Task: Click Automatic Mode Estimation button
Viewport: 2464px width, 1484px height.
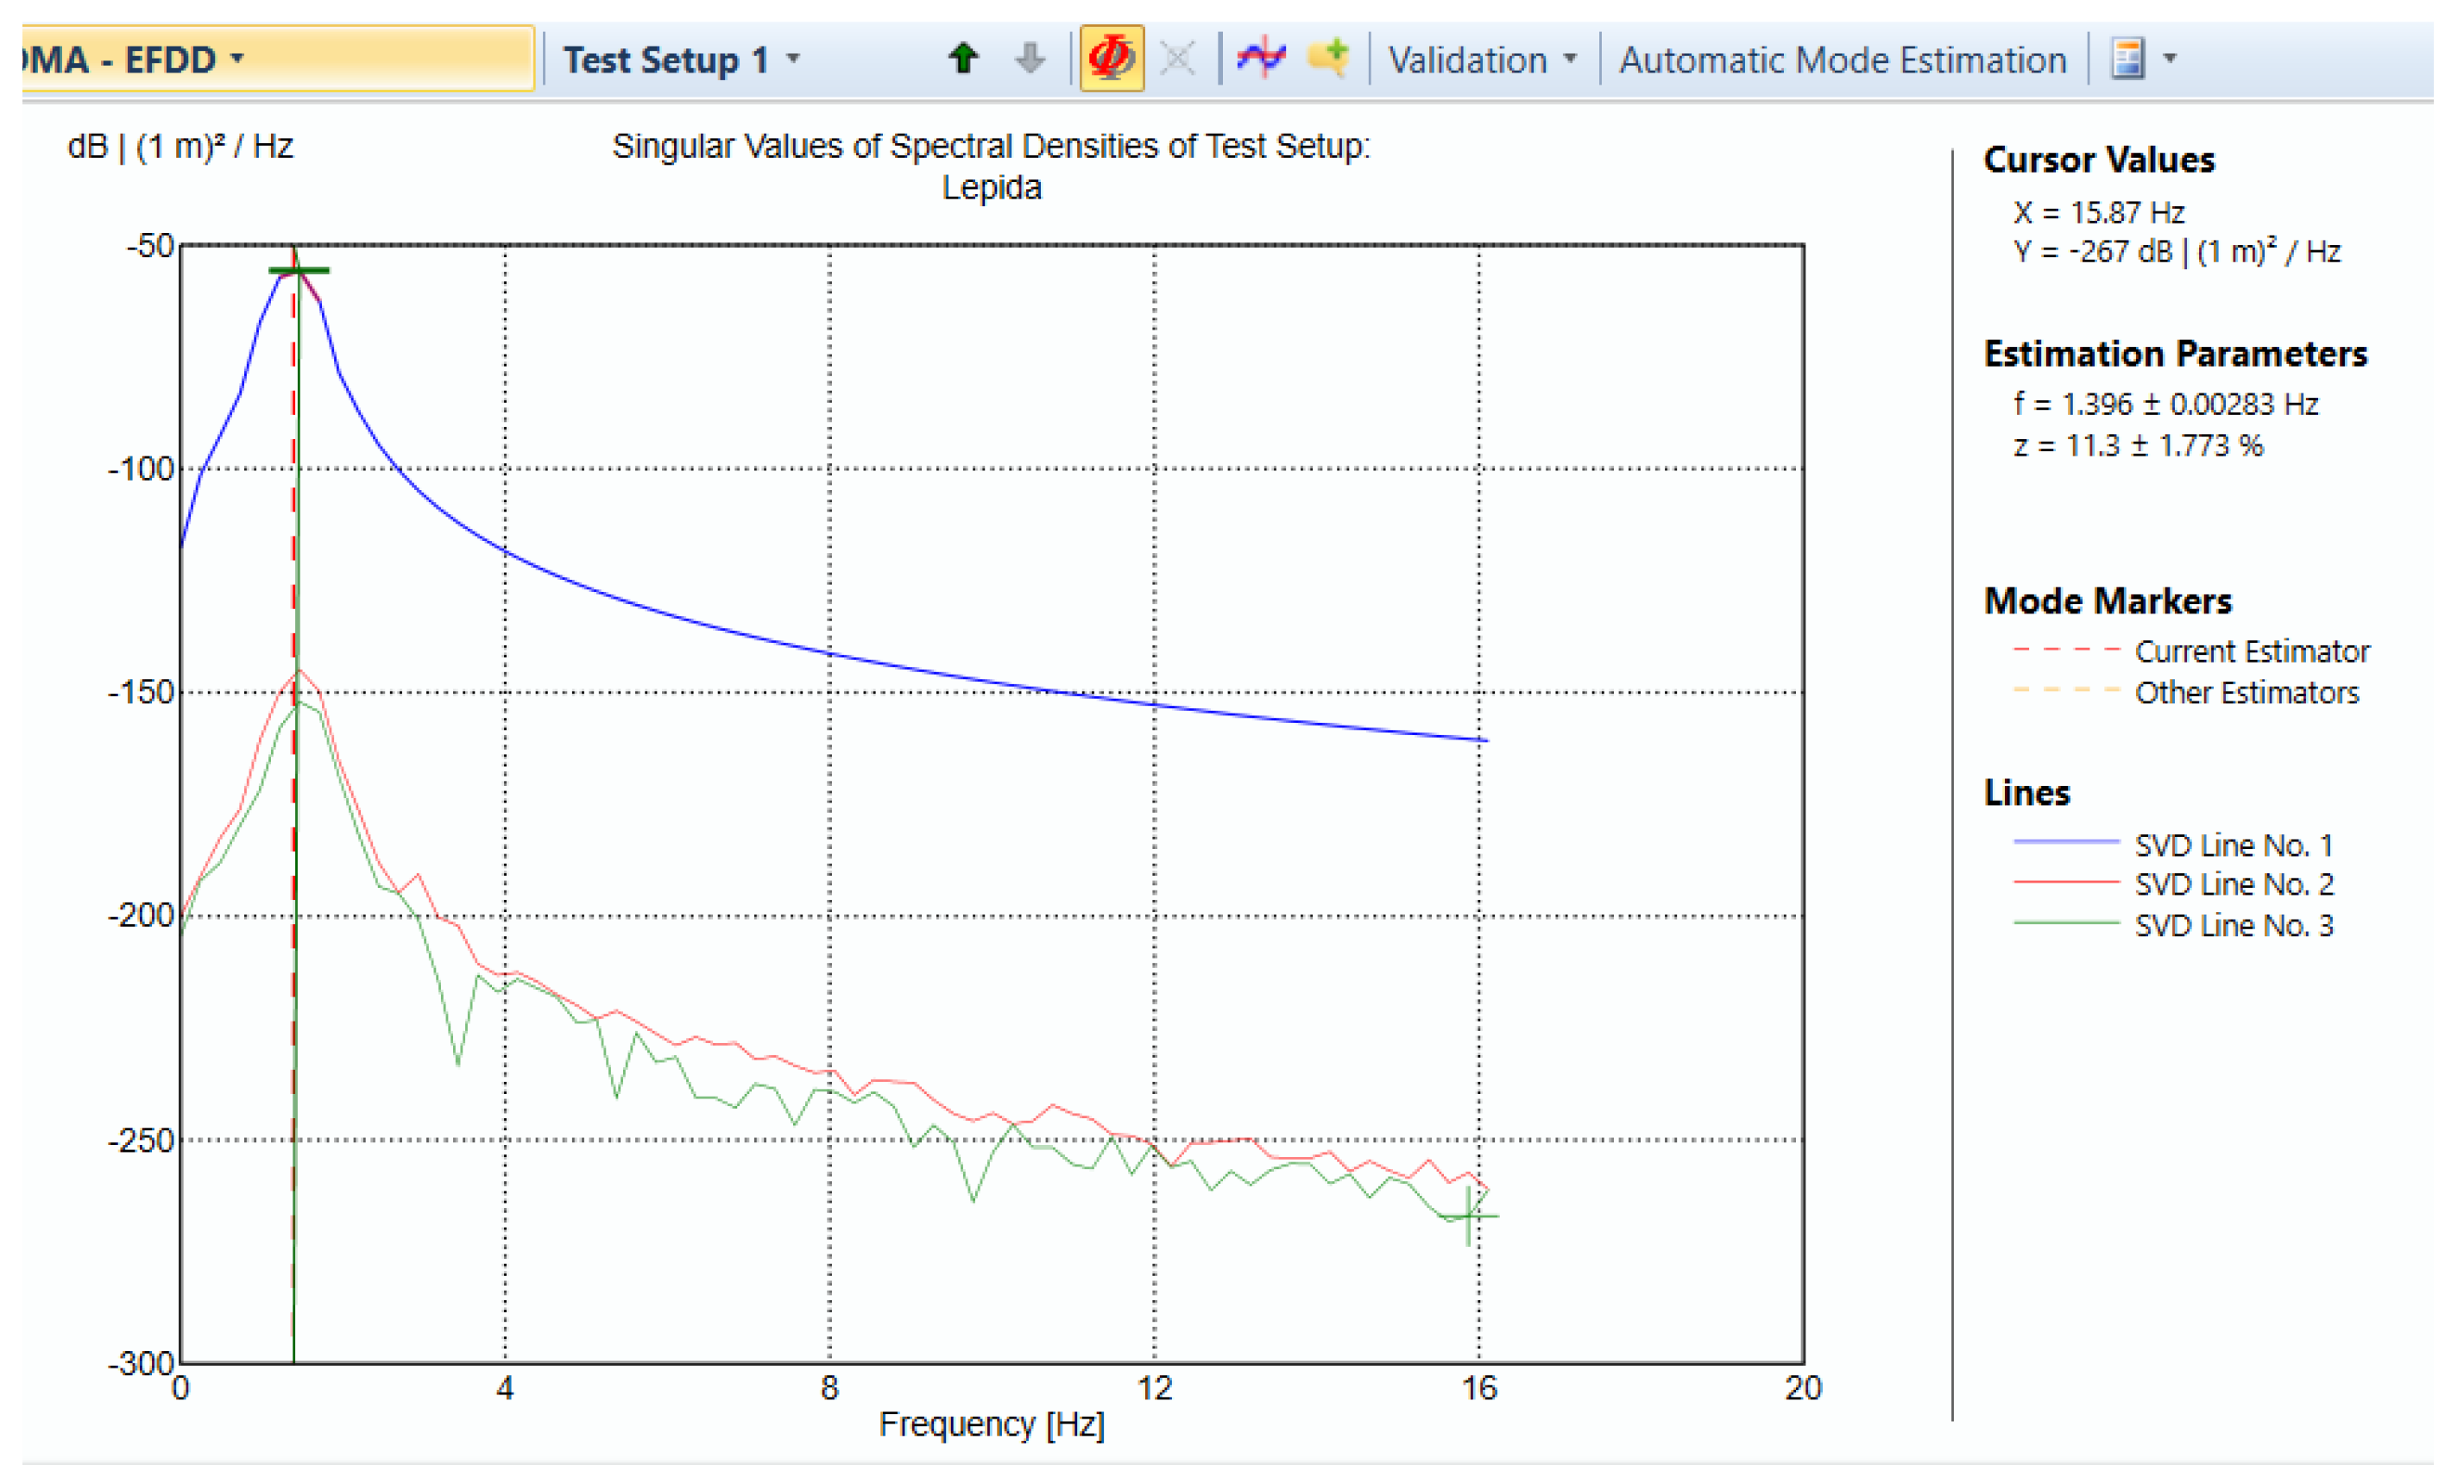Action: tap(1842, 60)
